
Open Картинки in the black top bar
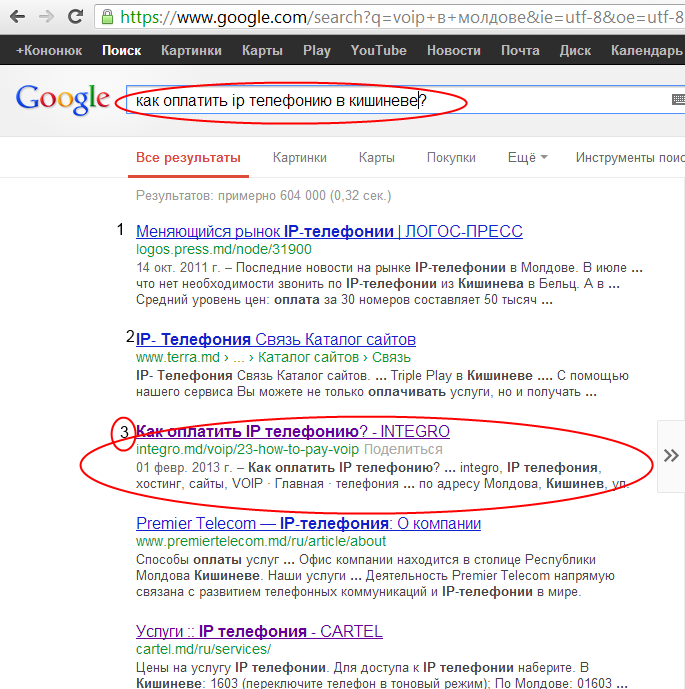point(191,51)
